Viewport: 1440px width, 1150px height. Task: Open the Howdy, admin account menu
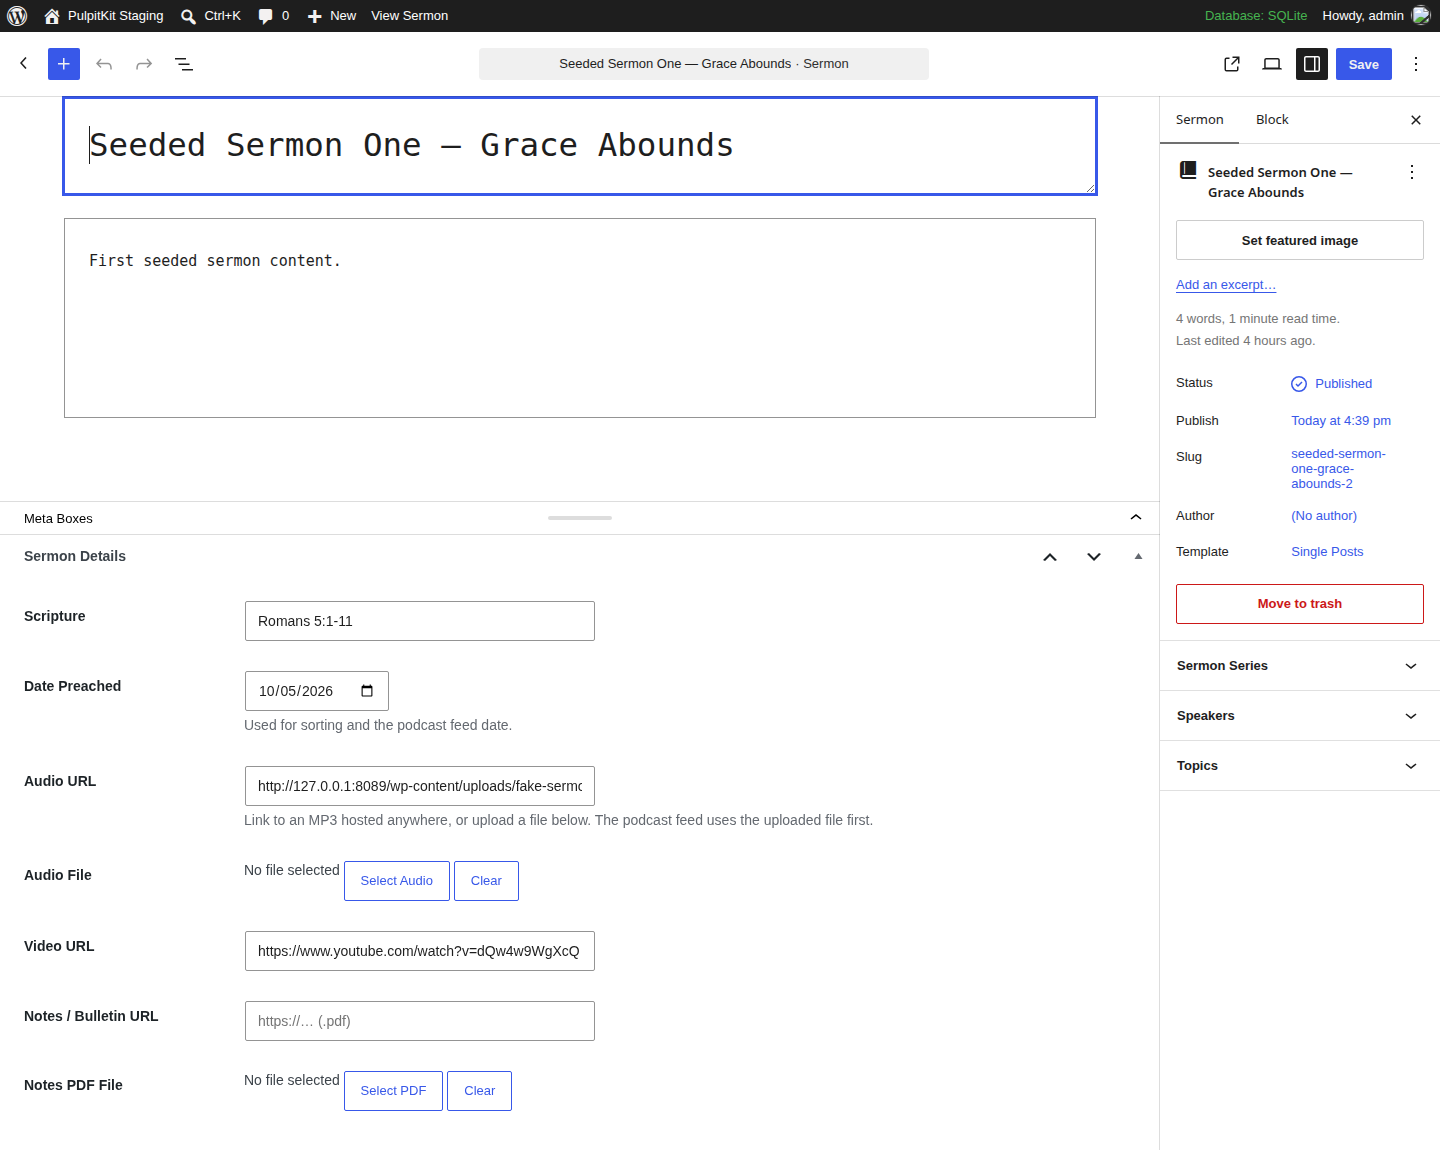[1375, 16]
